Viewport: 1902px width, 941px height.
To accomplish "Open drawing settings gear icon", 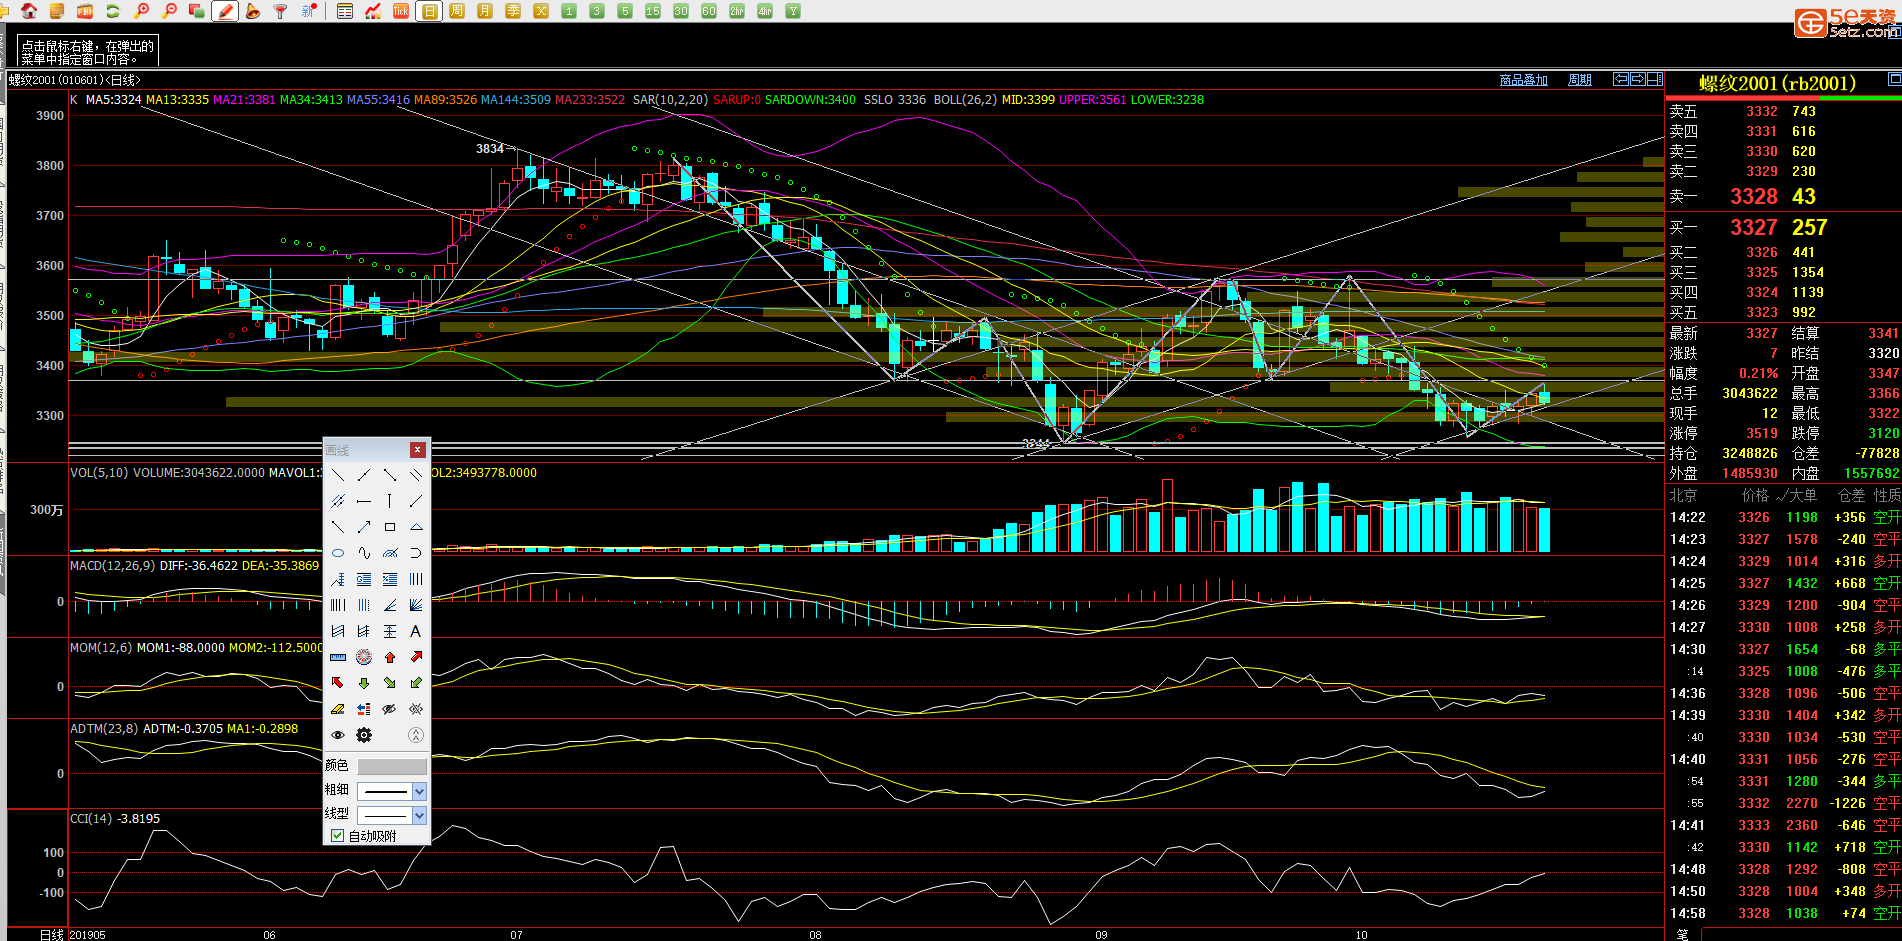I will [x=364, y=735].
